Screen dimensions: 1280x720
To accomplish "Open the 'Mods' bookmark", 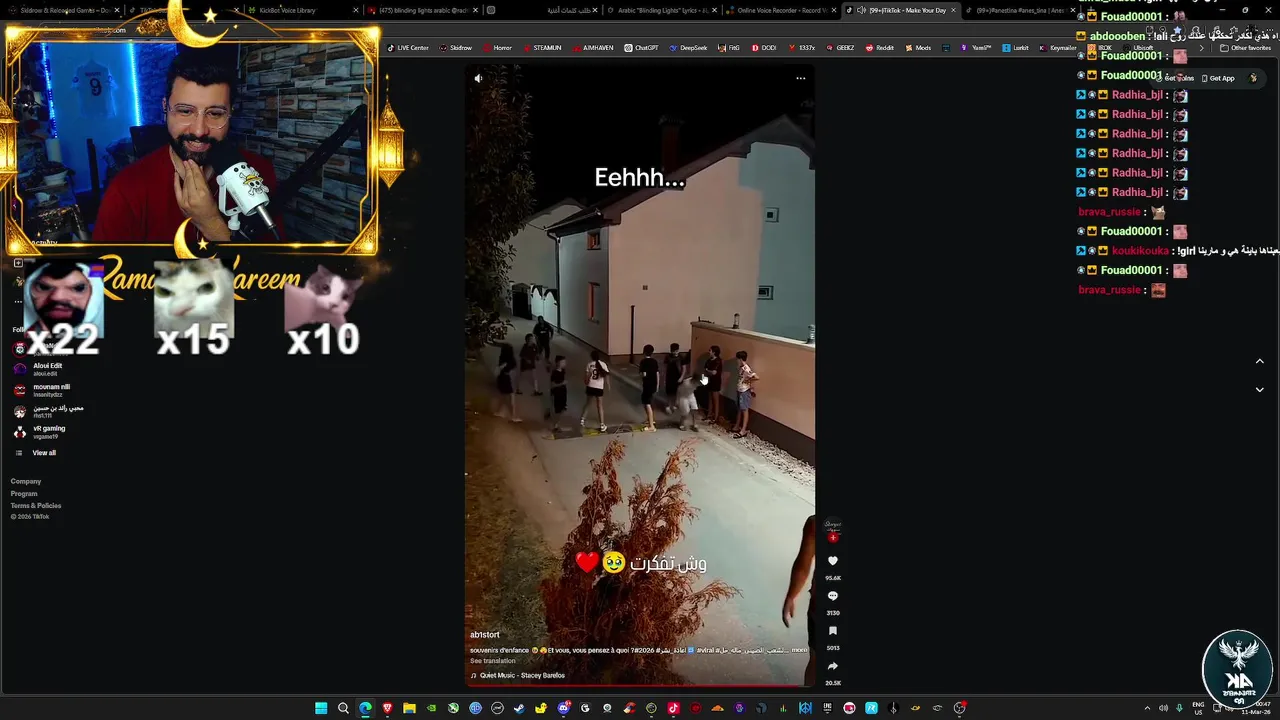I will (918, 48).
